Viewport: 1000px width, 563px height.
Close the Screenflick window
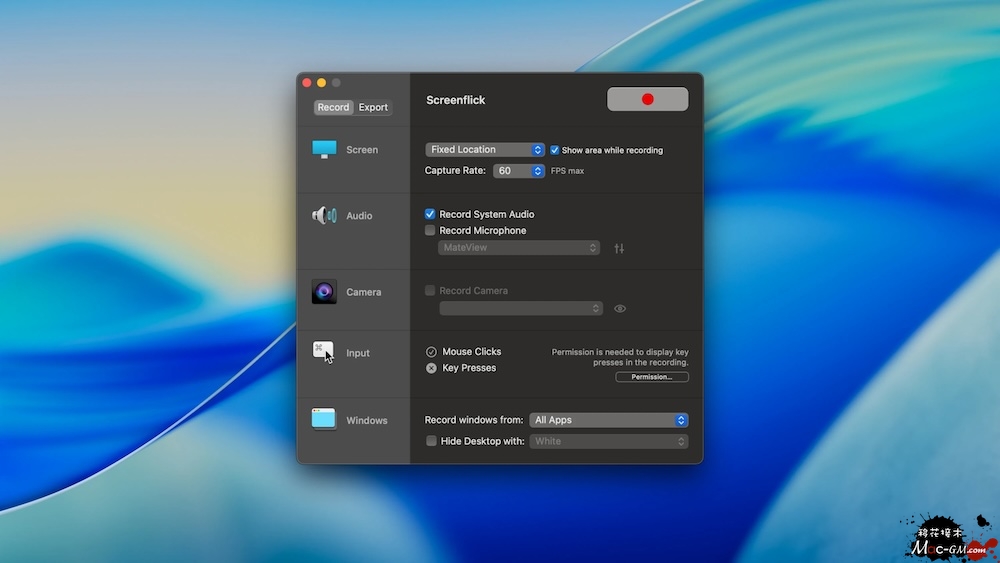point(307,83)
